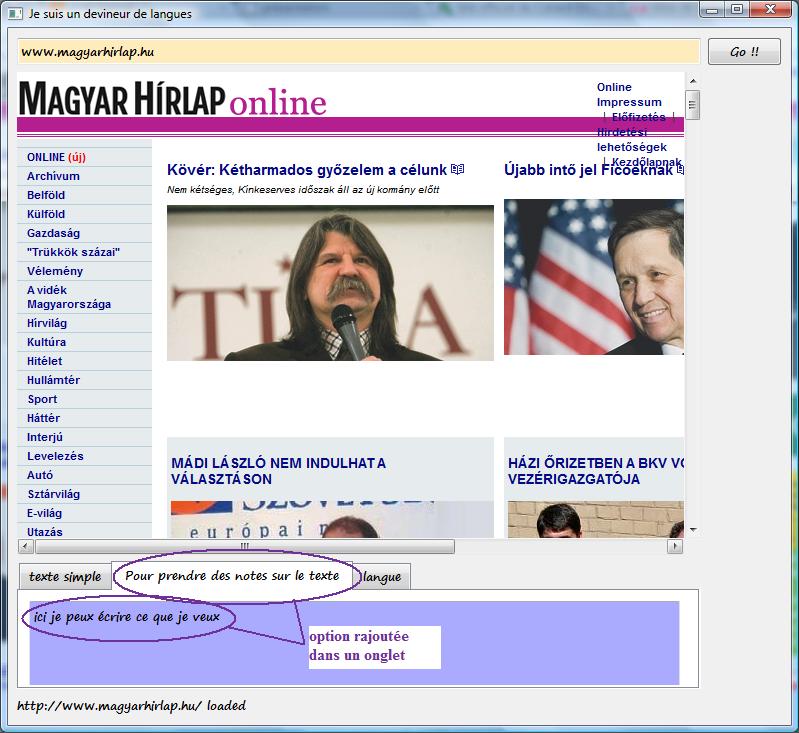Open Kövér: Kétharmados győzelem headline
This screenshot has width=799, height=733.
pos(307,170)
